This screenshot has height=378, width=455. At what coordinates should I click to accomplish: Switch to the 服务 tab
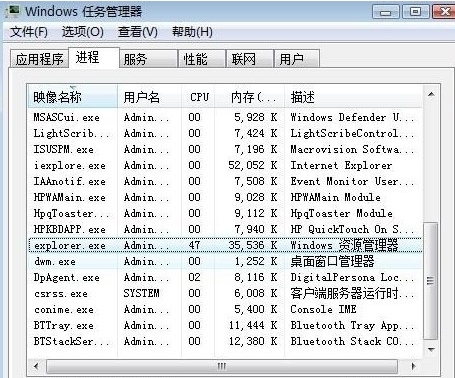point(148,59)
